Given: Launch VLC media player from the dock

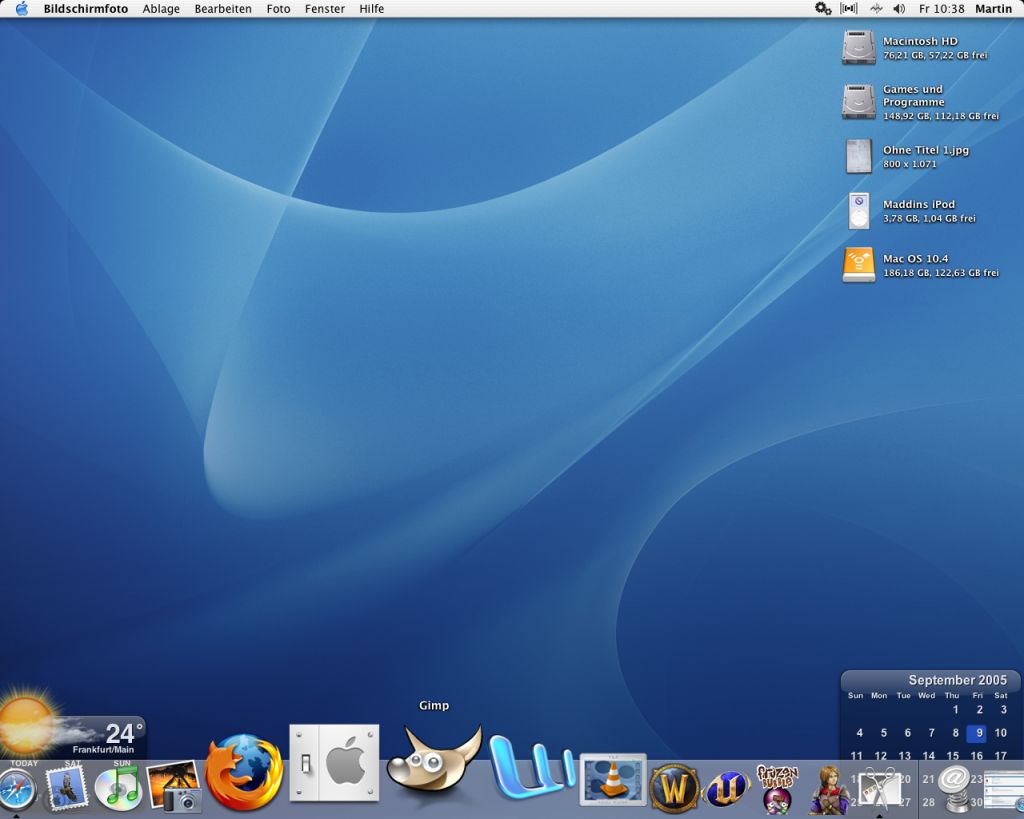Looking at the screenshot, I should pos(613,780).
